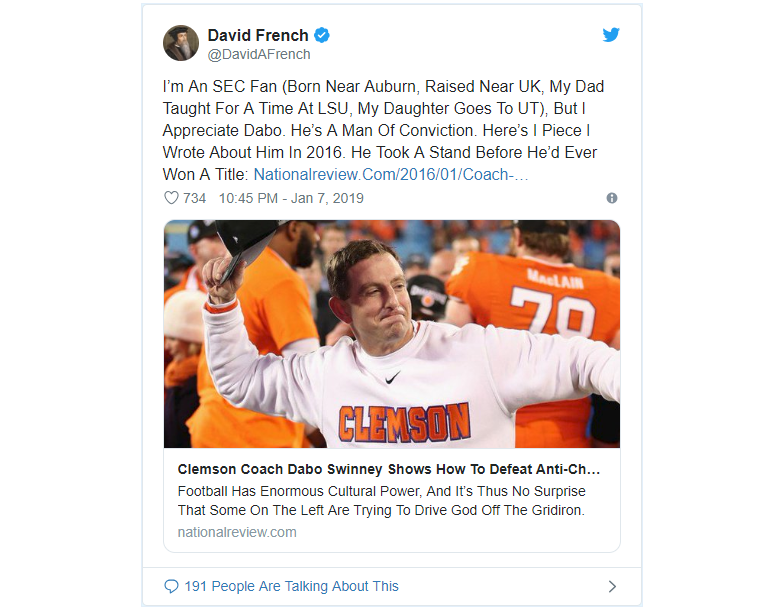782x615 pixels.
Task: Click David French's profile avatar
Action: coord(181,44)
